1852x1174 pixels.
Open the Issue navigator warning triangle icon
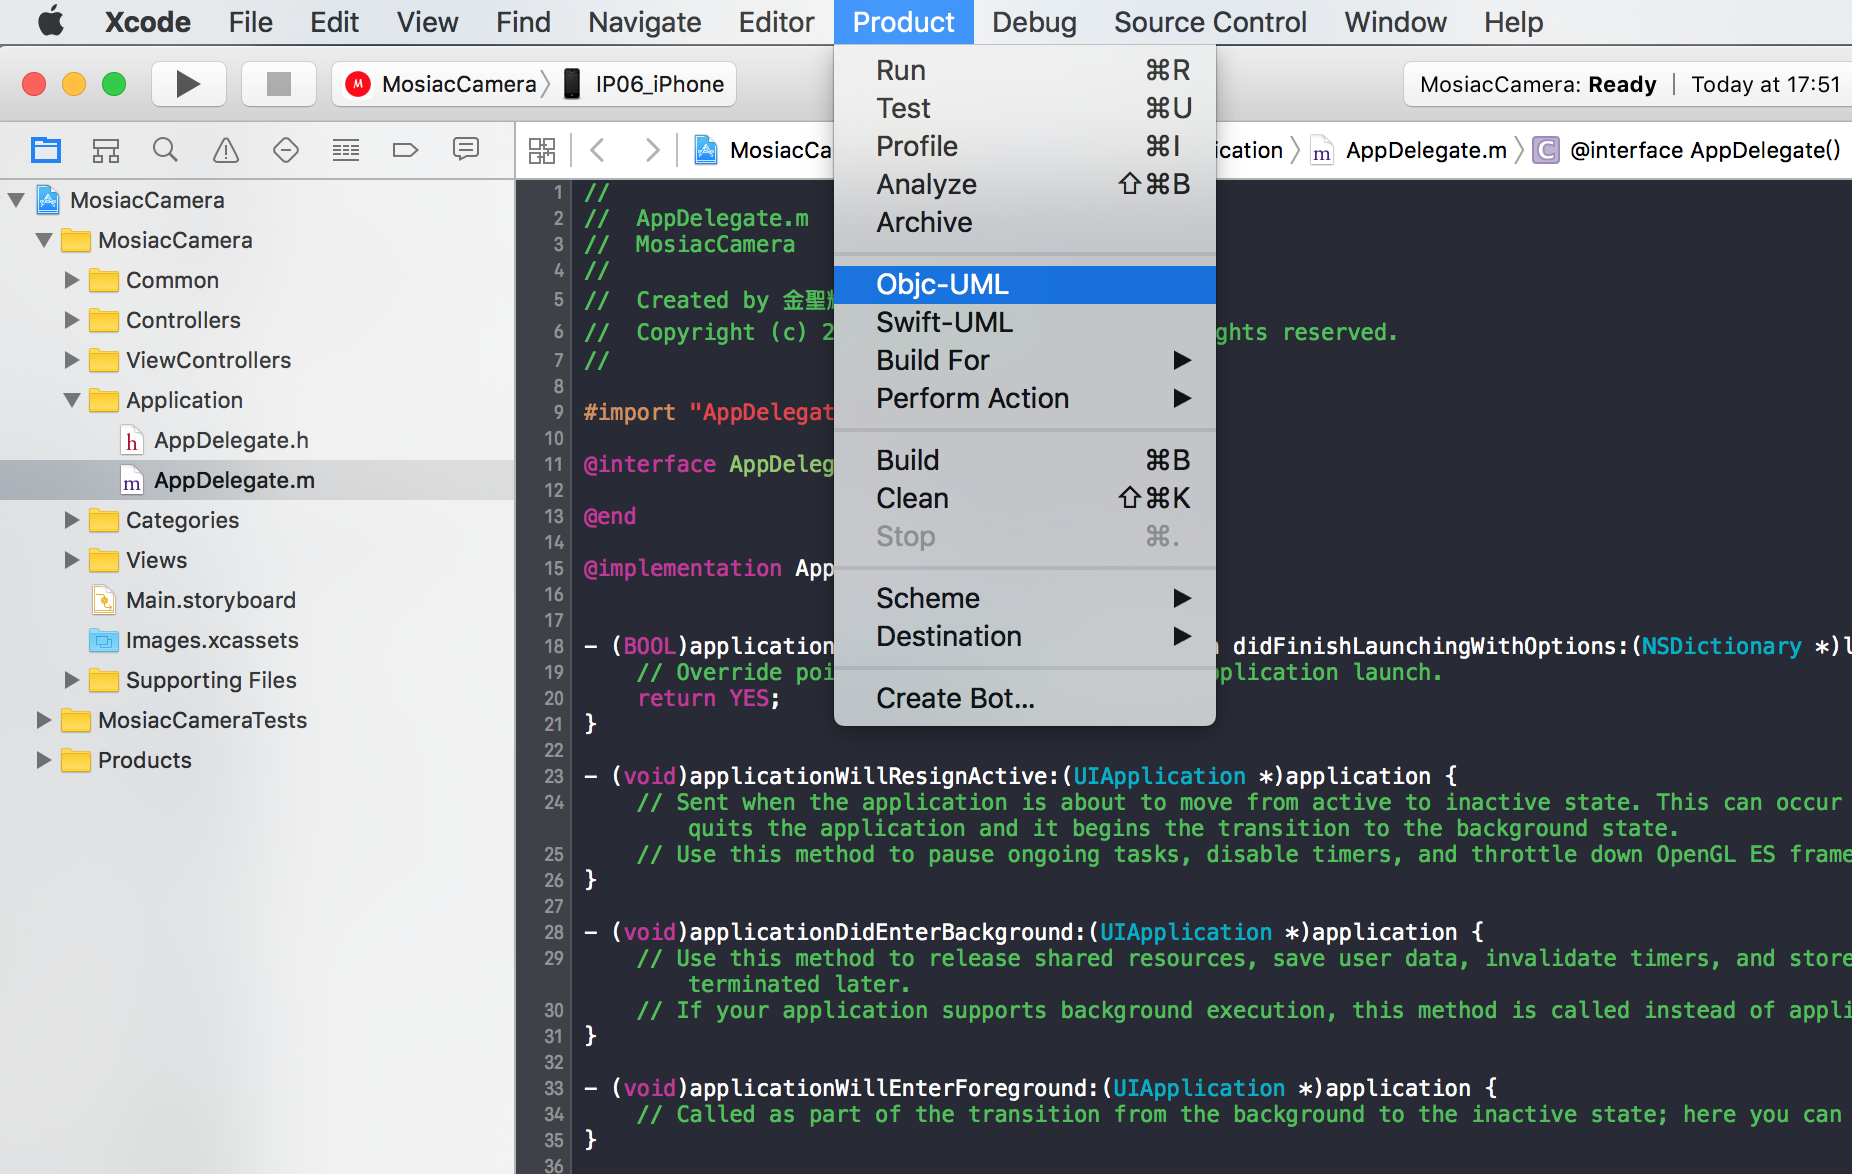(226, 151)
